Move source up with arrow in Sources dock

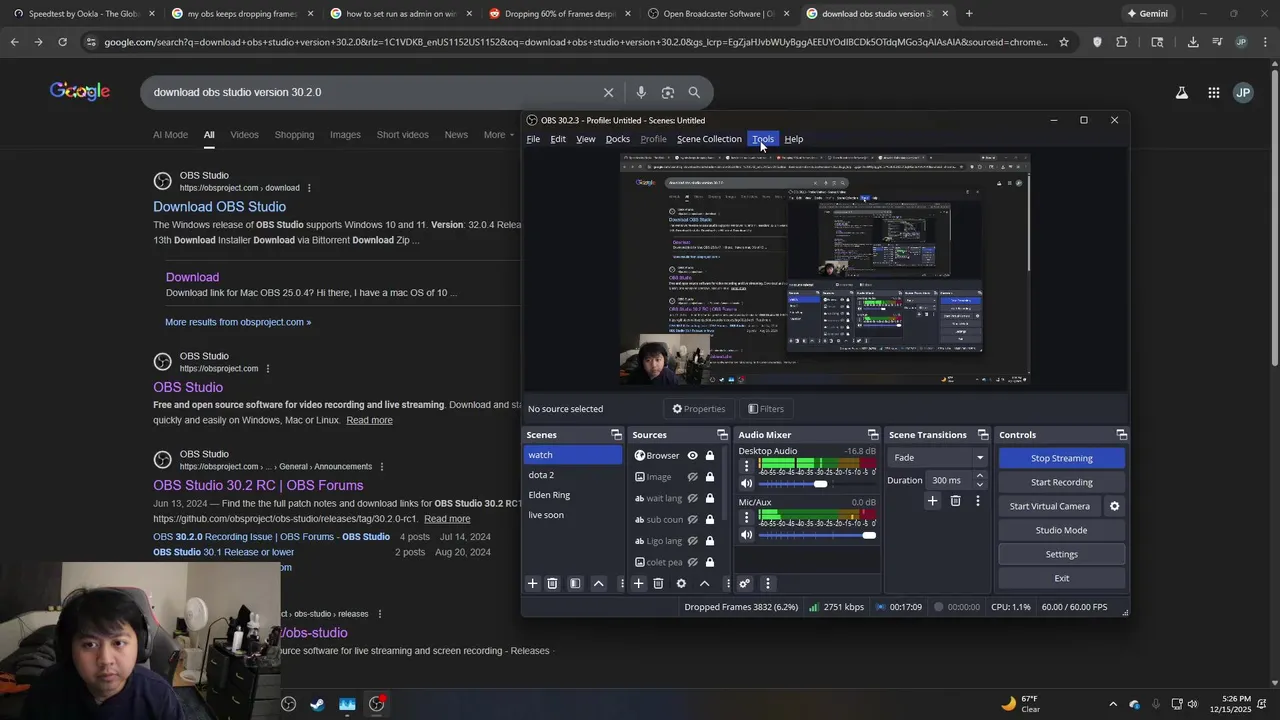[704, 584]
